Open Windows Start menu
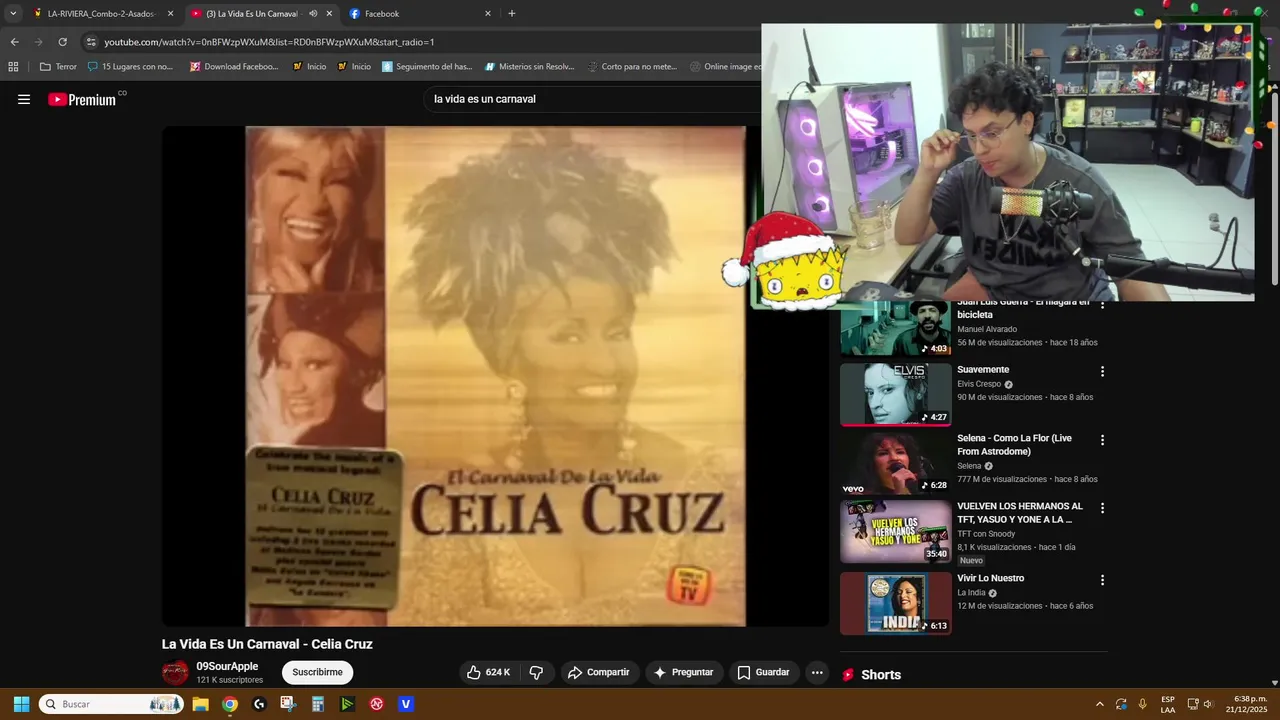Image resolution: width=1280 pixels, height=720 pixels. [21, 704]
